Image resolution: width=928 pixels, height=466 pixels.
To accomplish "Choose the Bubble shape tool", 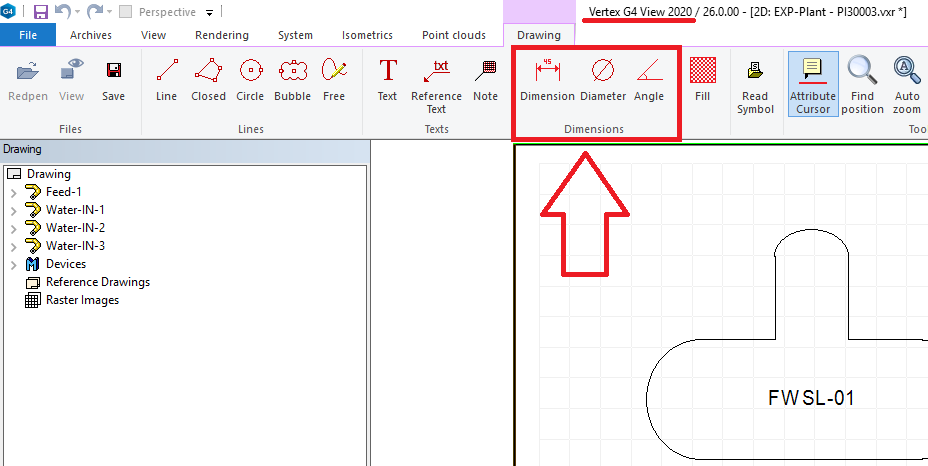I will click(x=292, y=80).
